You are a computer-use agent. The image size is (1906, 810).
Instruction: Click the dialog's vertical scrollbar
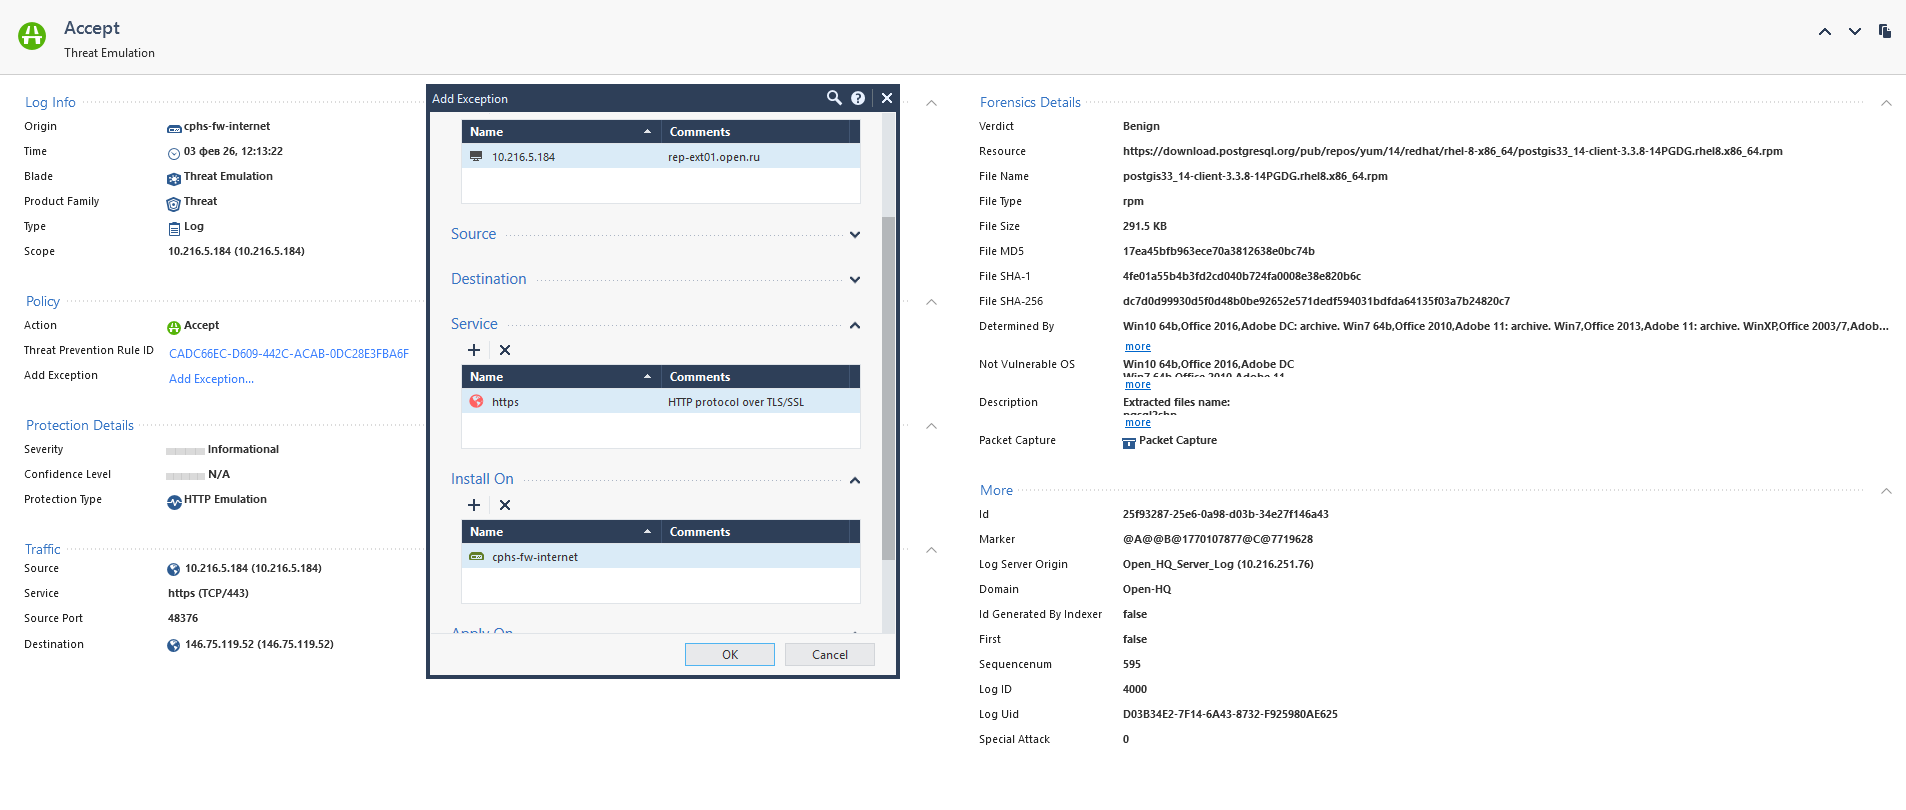click(x=888, y=388)
